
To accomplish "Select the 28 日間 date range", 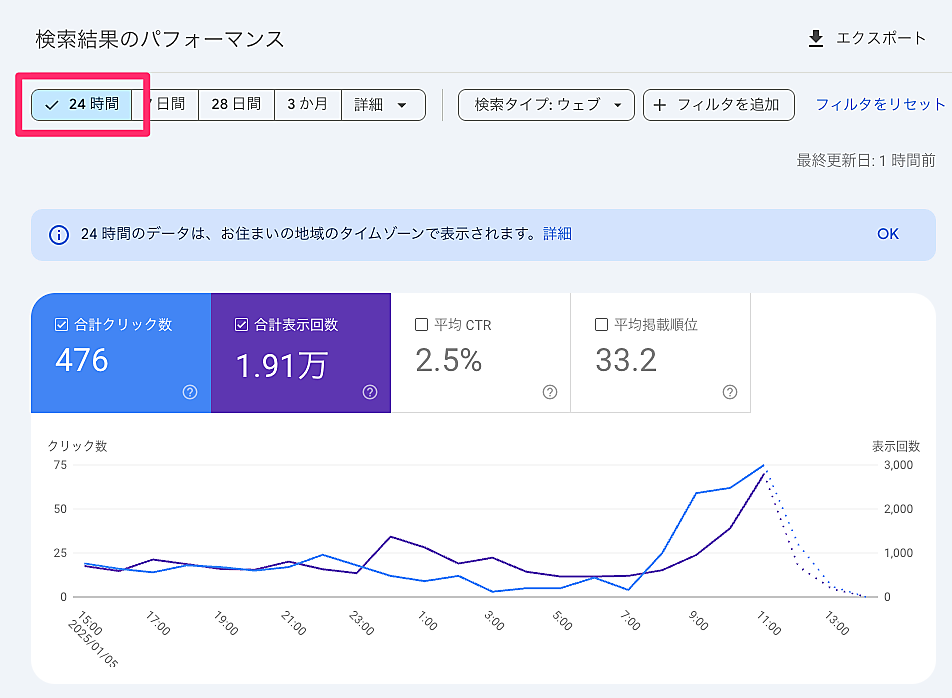I will 236,105.
